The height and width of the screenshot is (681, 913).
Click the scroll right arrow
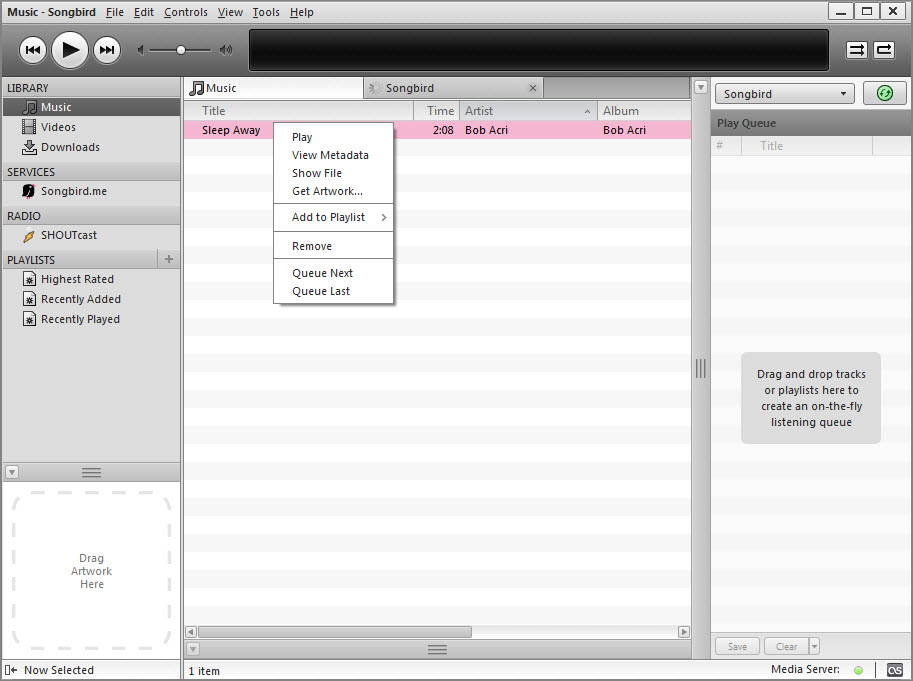click(x=684, y=632)
